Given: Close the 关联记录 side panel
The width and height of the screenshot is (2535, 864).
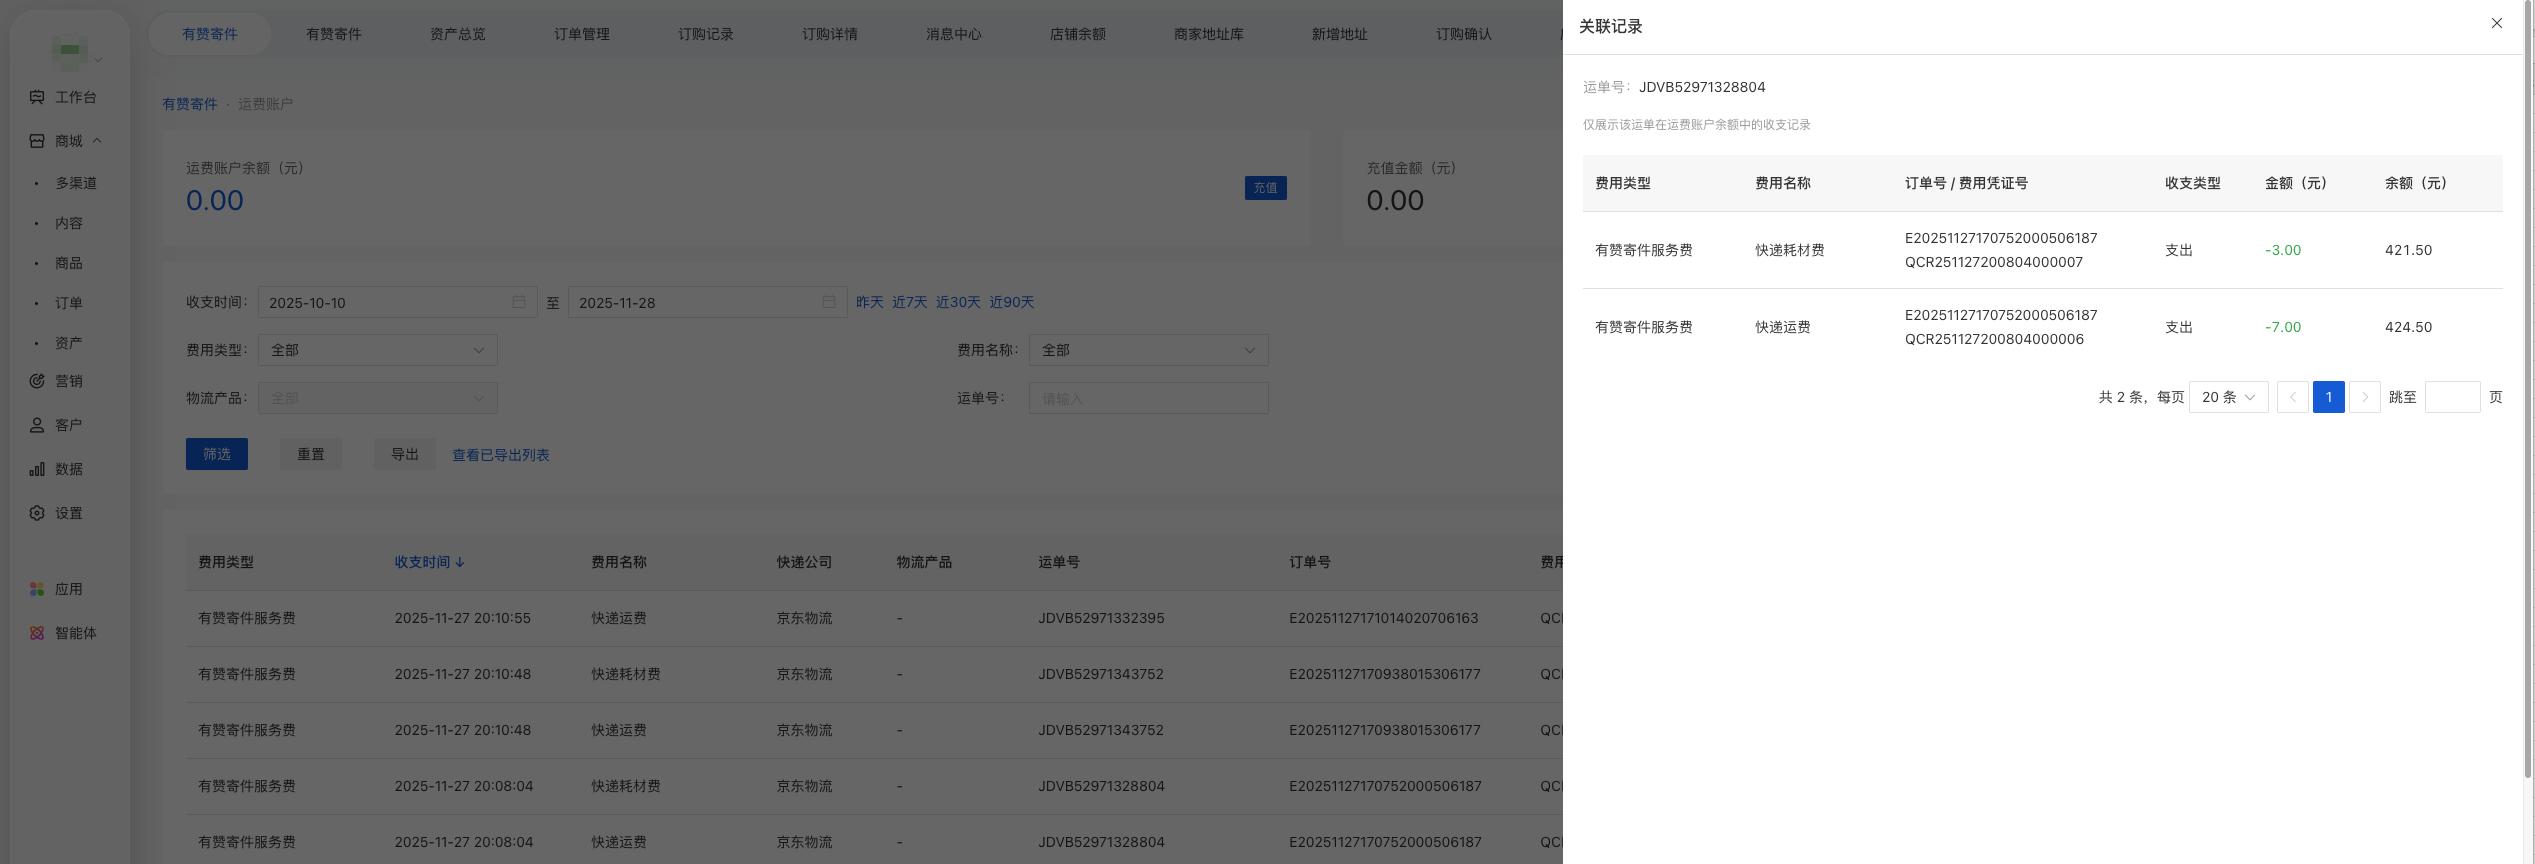Looking at the screenshot, I should coord(2496,23).
